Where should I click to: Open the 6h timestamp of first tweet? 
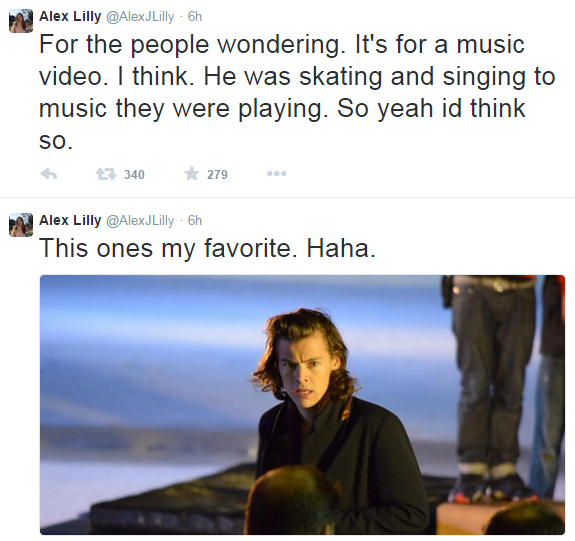(195, 17)
